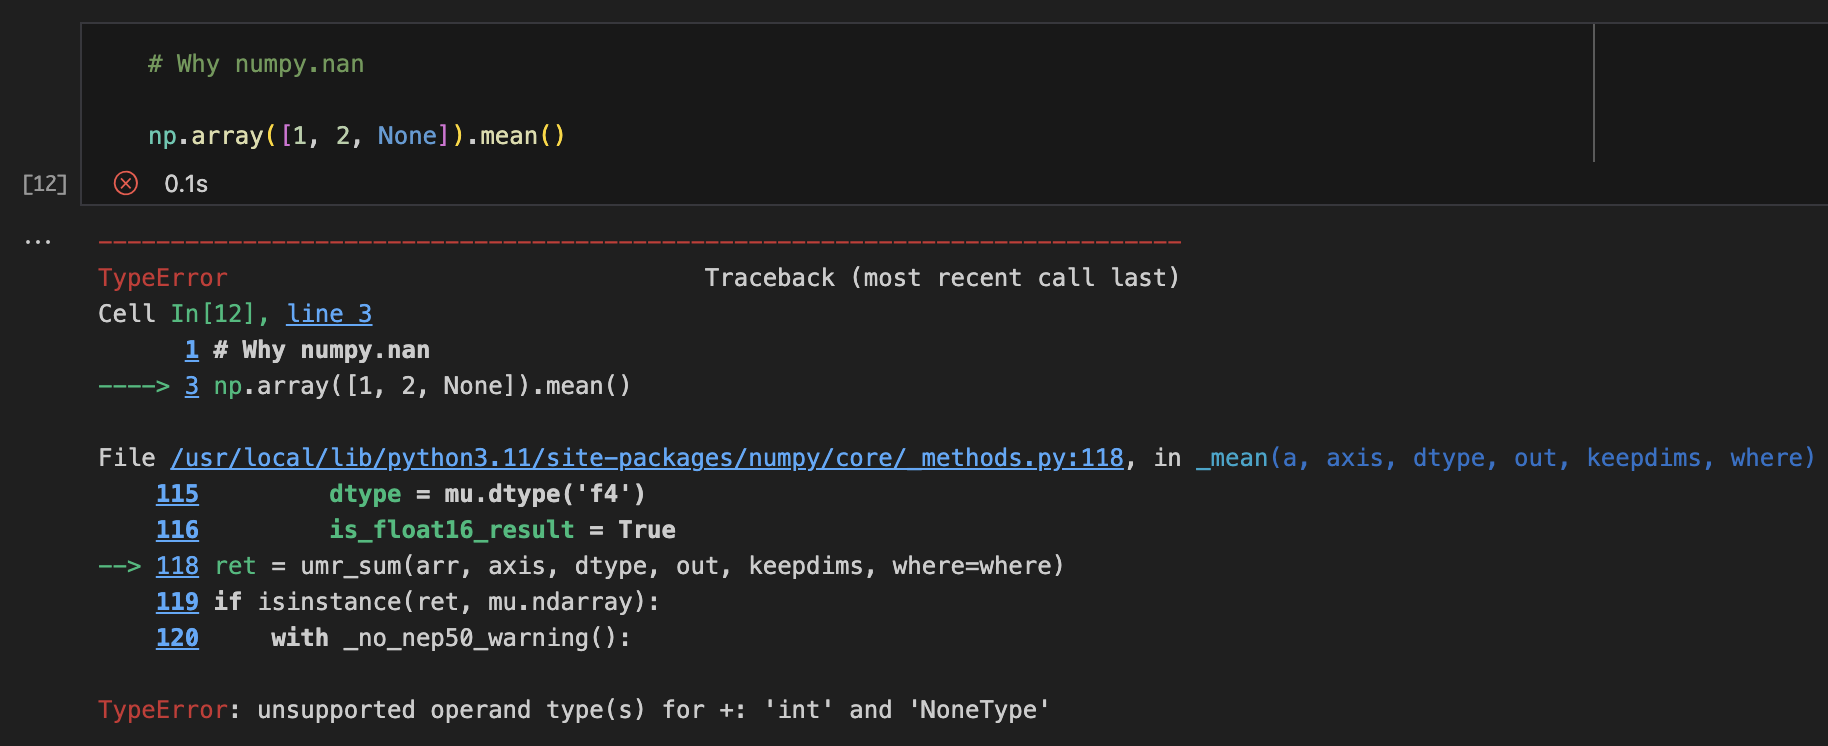Click the red error status icon
The width and height of the screenshot is (1828, 746).
pyautogui.click(x=126, y=183)
